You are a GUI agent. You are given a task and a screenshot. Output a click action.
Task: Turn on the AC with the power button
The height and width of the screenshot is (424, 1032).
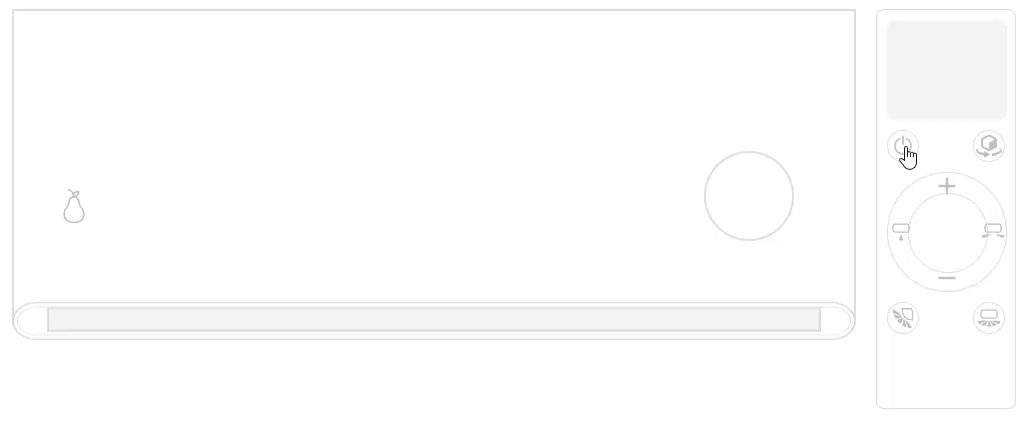pos(902,146)
